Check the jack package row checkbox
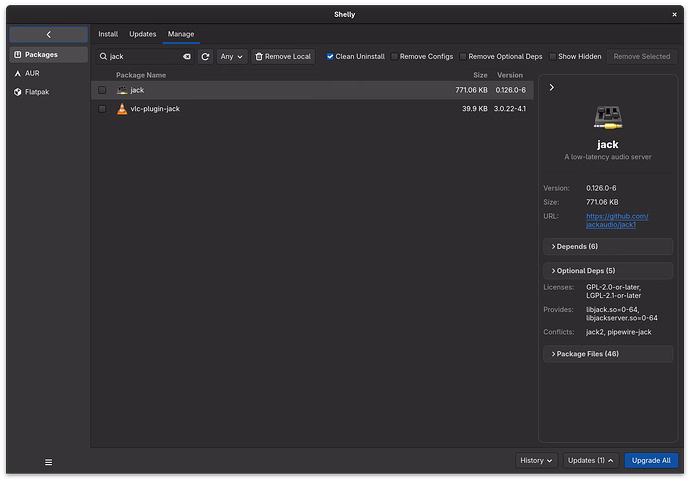The image size is (690, 480). (x=102, y=90)
